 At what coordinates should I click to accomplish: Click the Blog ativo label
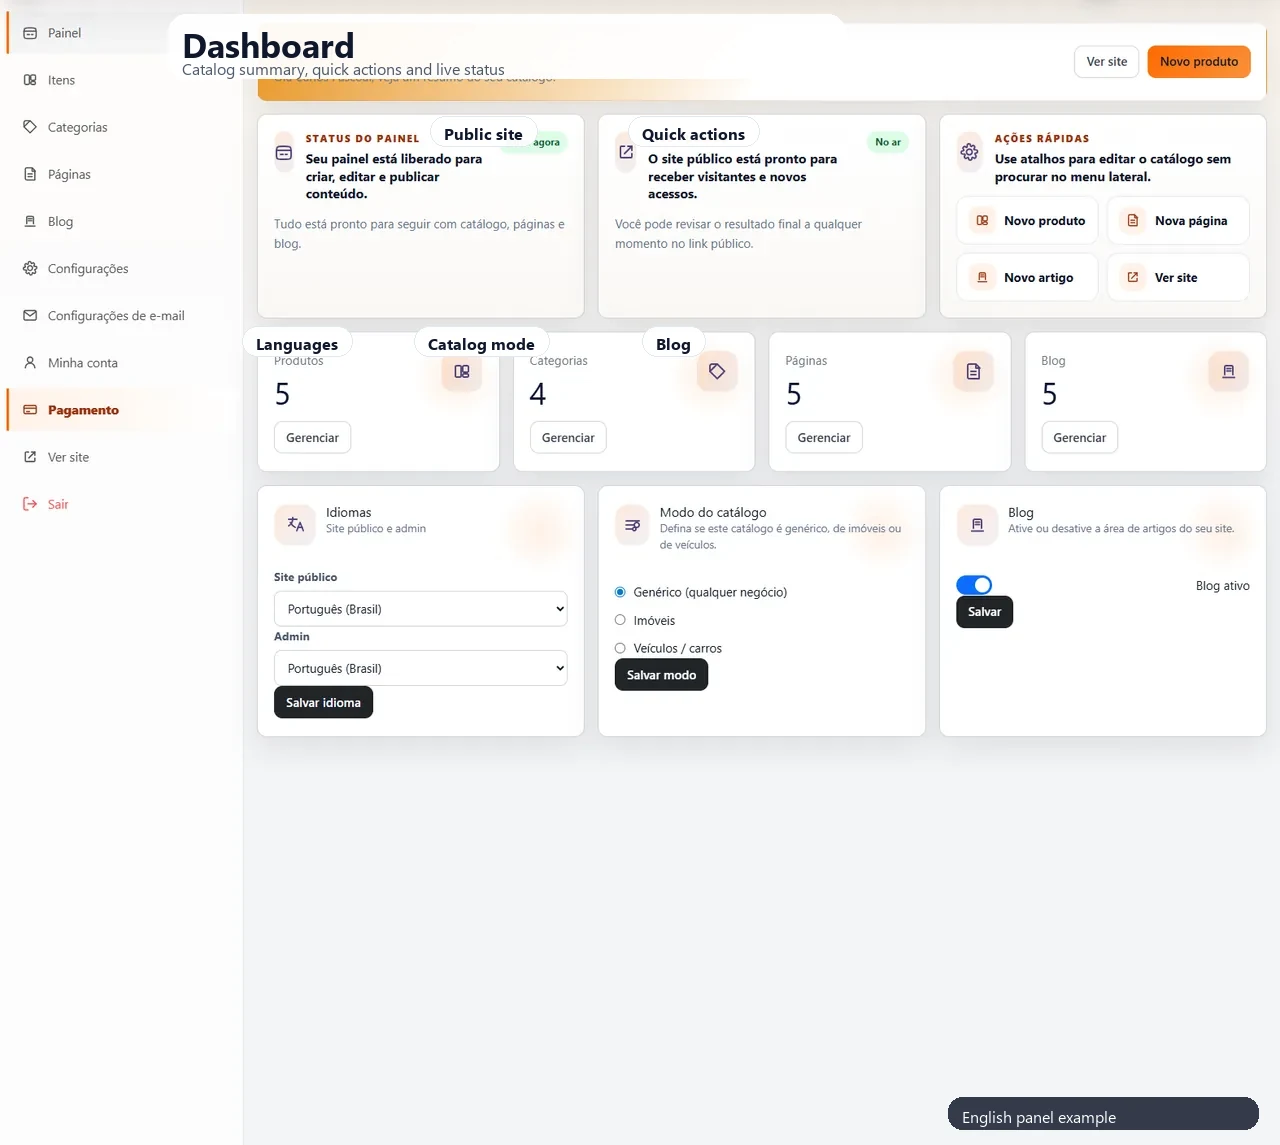(1222, 586)
